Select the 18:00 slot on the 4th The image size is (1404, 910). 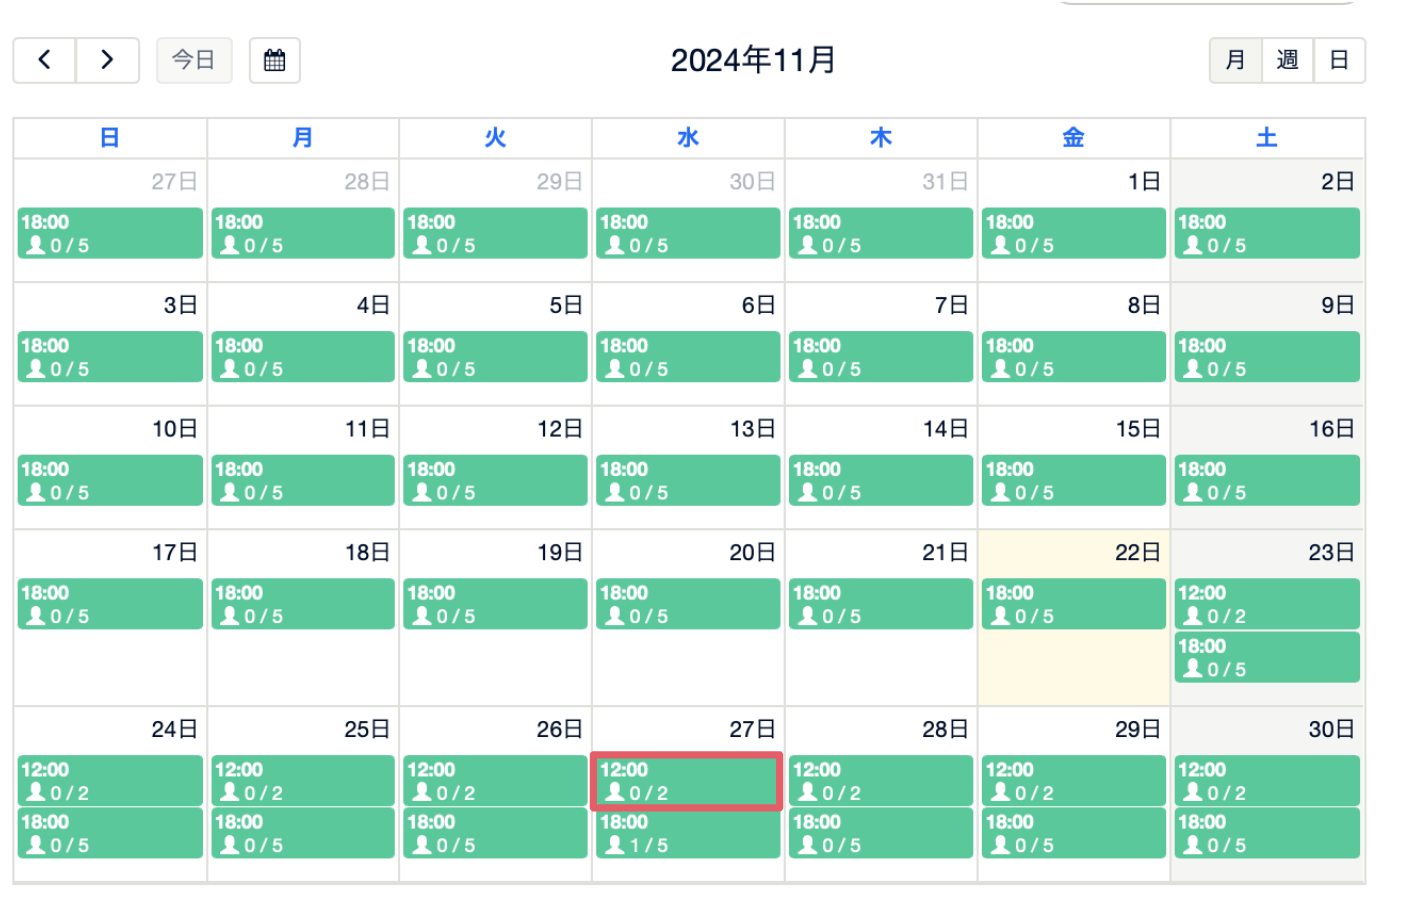(x=303, y=357)
